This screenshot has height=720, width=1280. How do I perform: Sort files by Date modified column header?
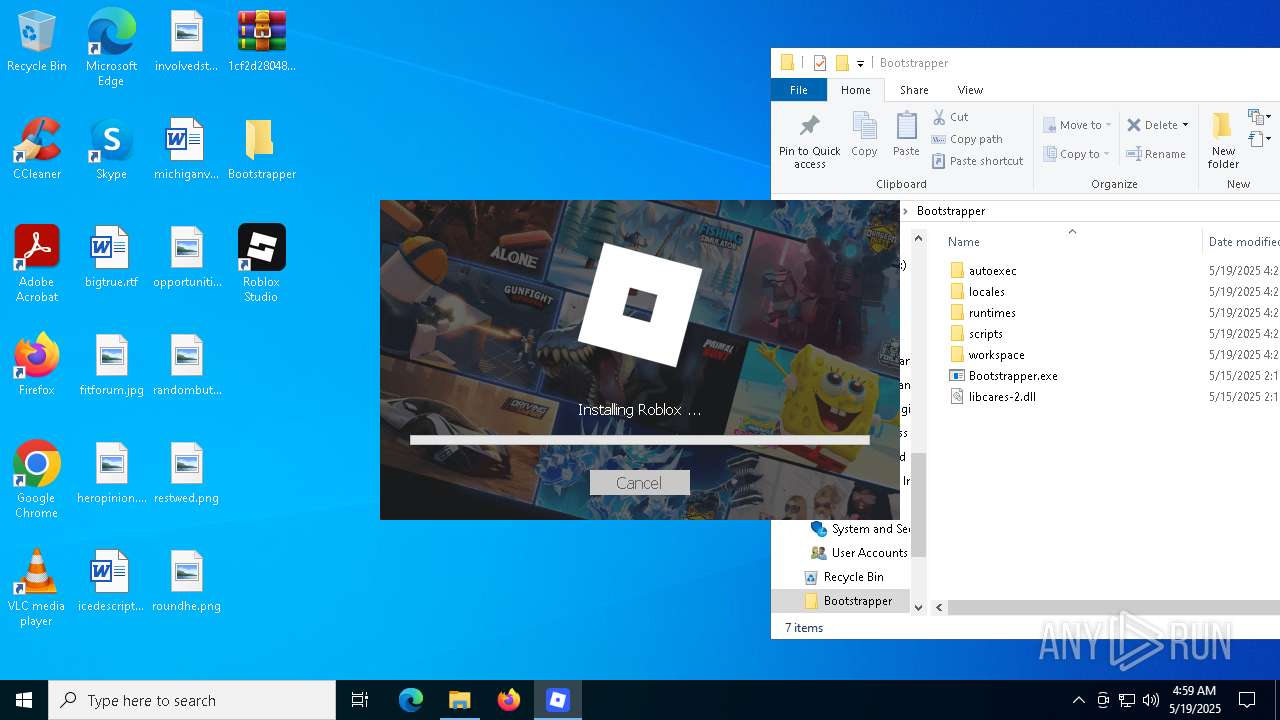(x=1242, y=241)
